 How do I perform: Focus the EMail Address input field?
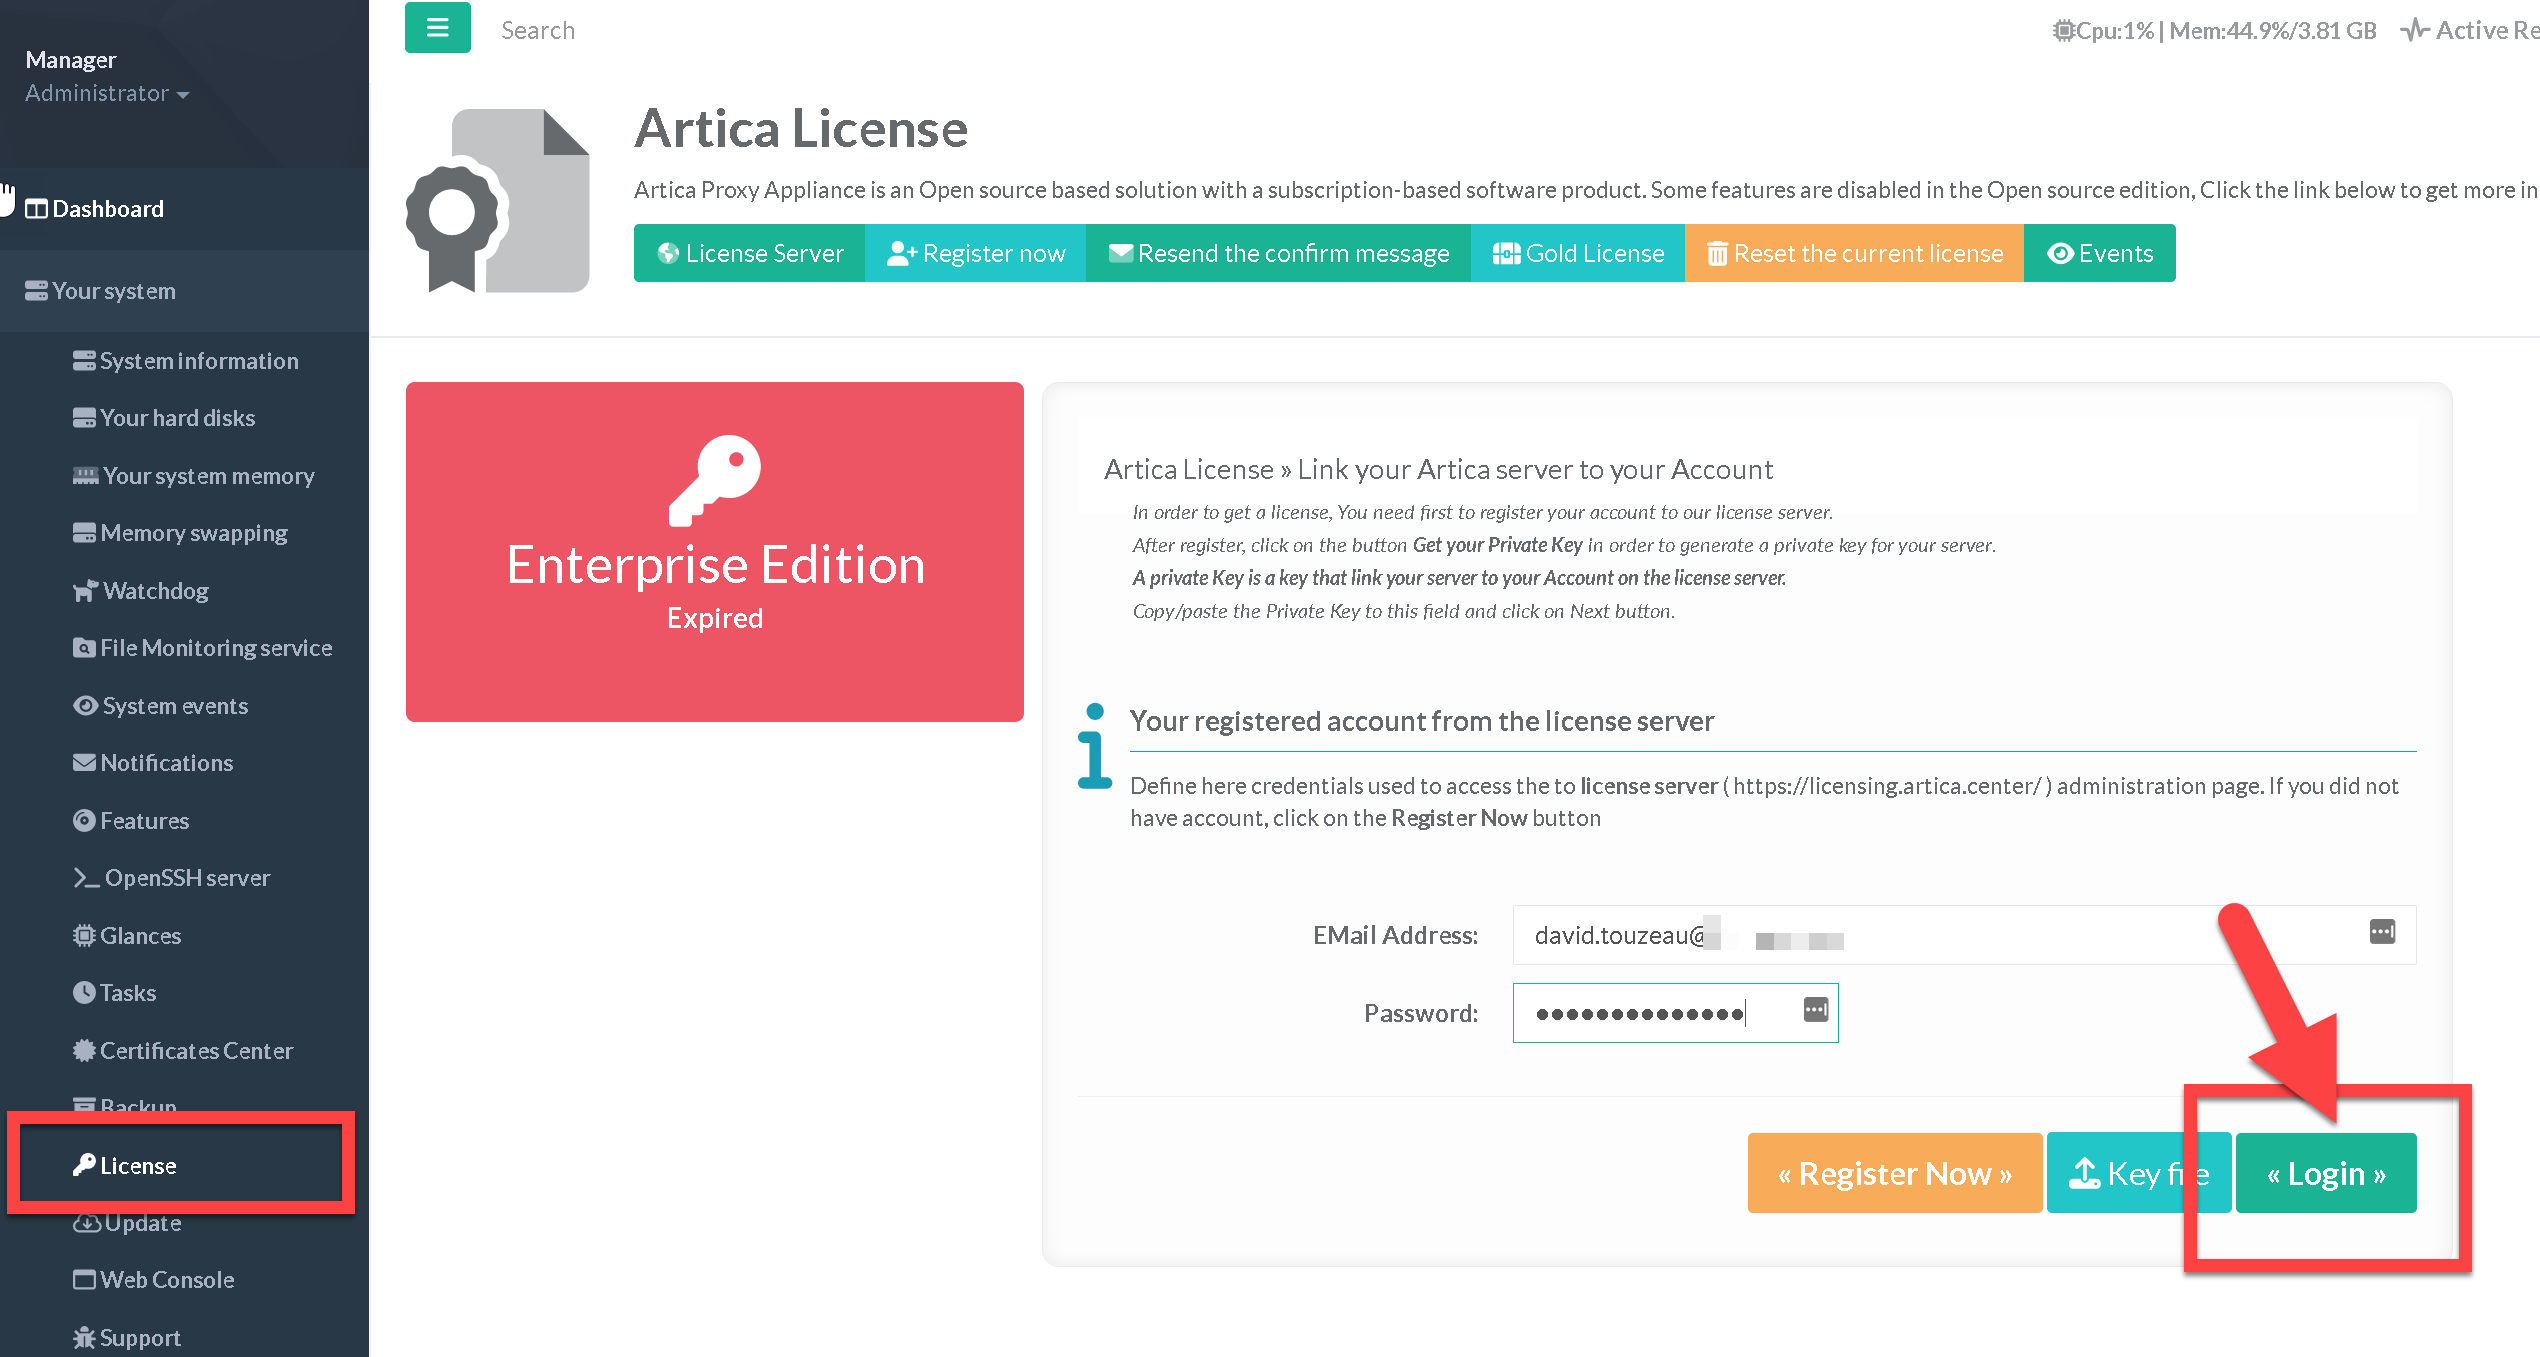tap(1930, 935)
